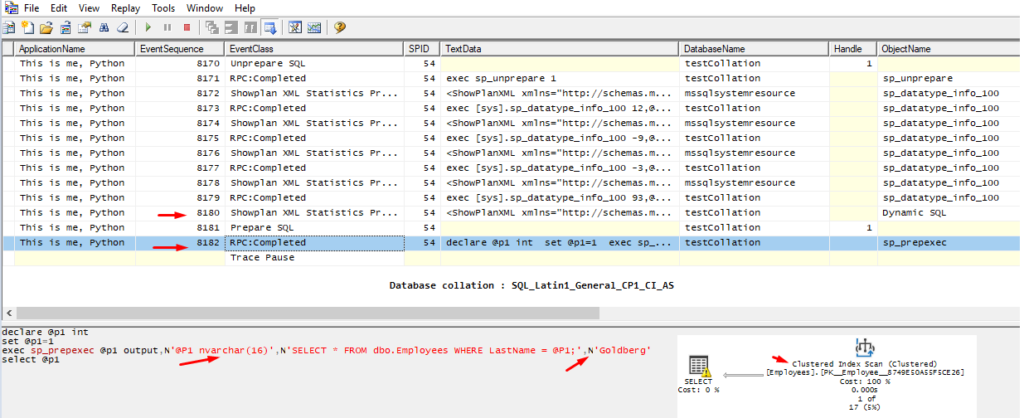Click EventSequence cell 8180
The height and width of the screenshot is (418, 1024).
click(x=180, y=213)
